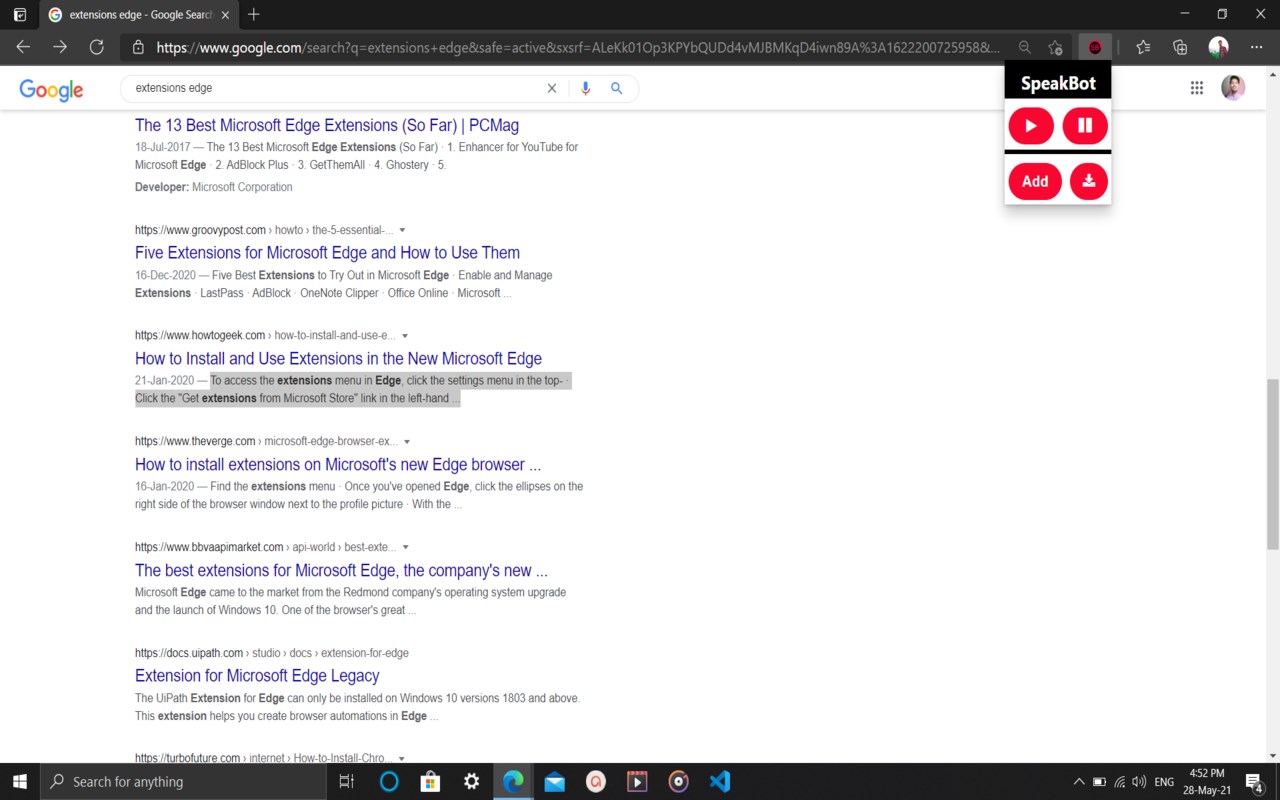The width and height of the screenshot is (1280, 800).
Task: Open Mail app on taskbar
Action: (x=554, y=781)
